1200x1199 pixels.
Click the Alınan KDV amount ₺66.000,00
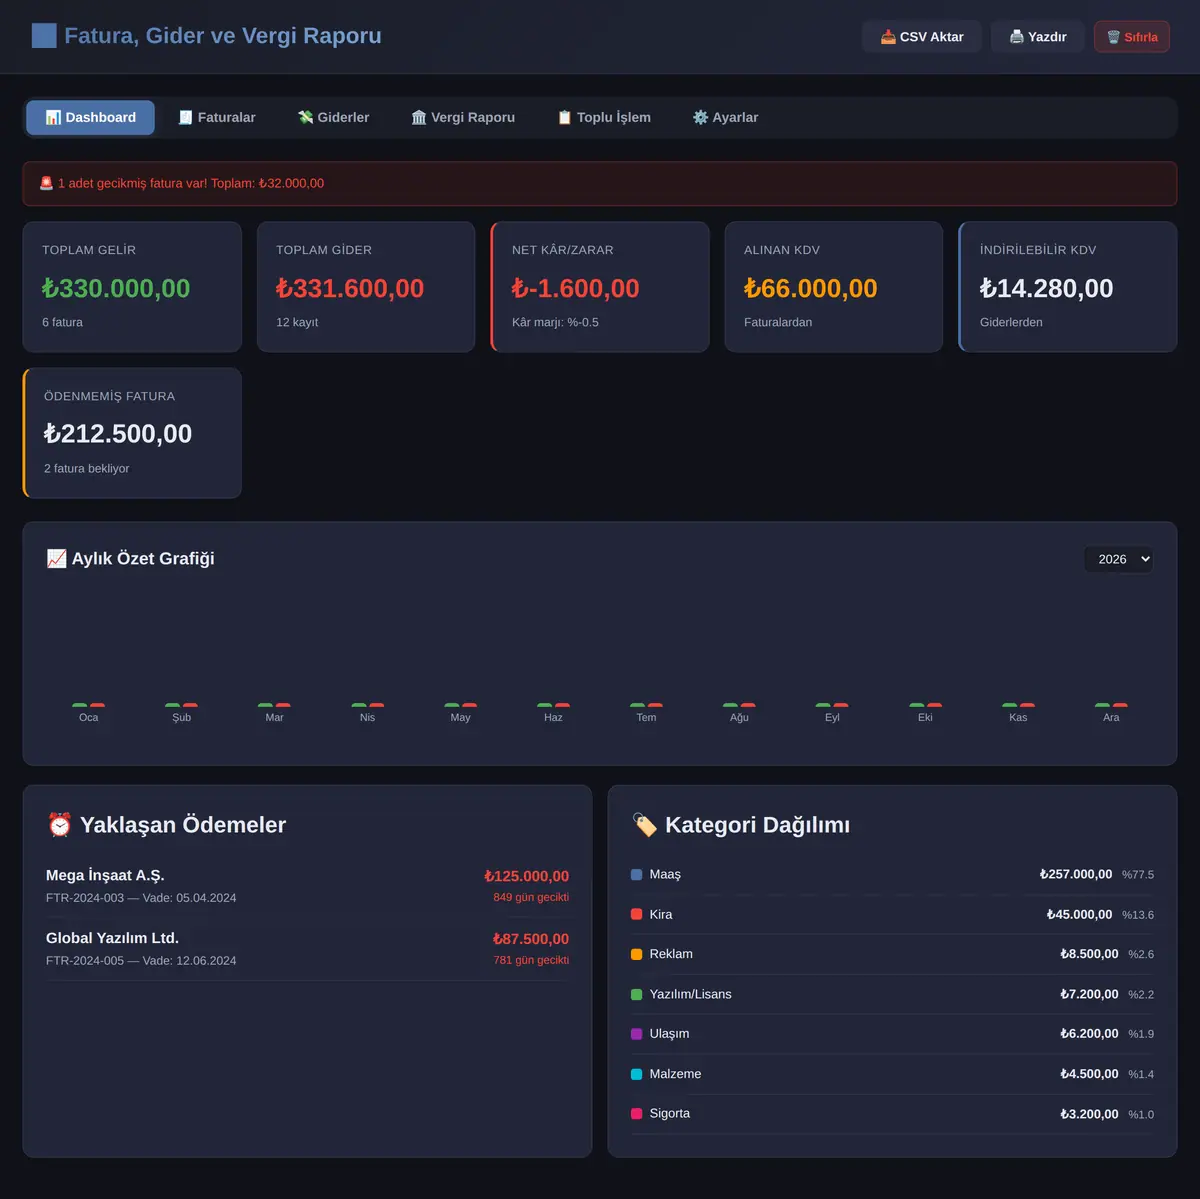pos(811,288)
